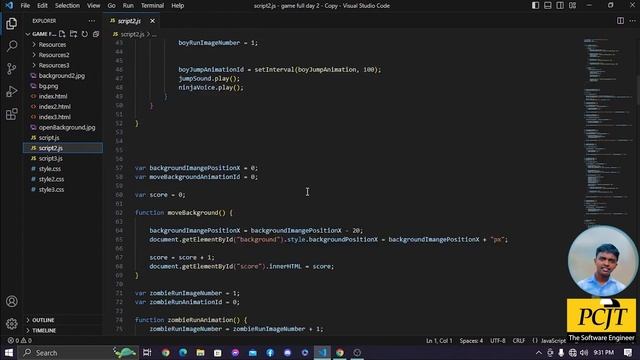The width and height of the screenshot is (640, 360).
Task: Open script.js in Explorer
Action: click(49, 138)
